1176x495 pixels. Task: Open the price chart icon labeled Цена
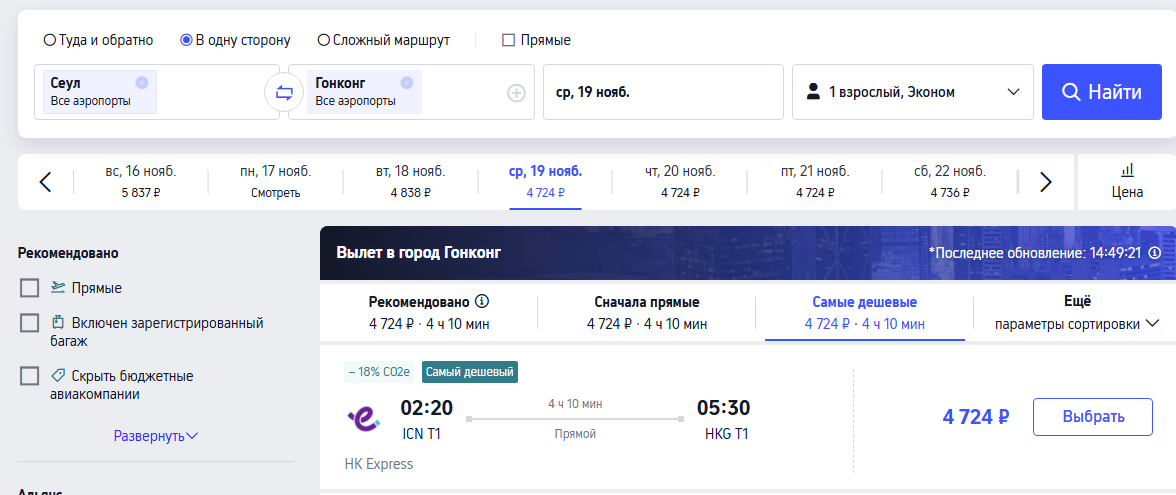pos(1127,182)
